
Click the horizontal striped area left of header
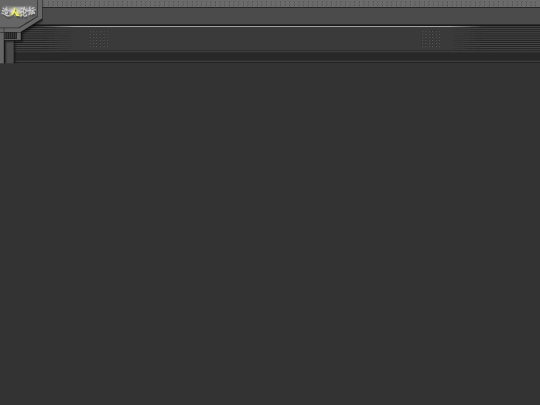tap(43, 39)
